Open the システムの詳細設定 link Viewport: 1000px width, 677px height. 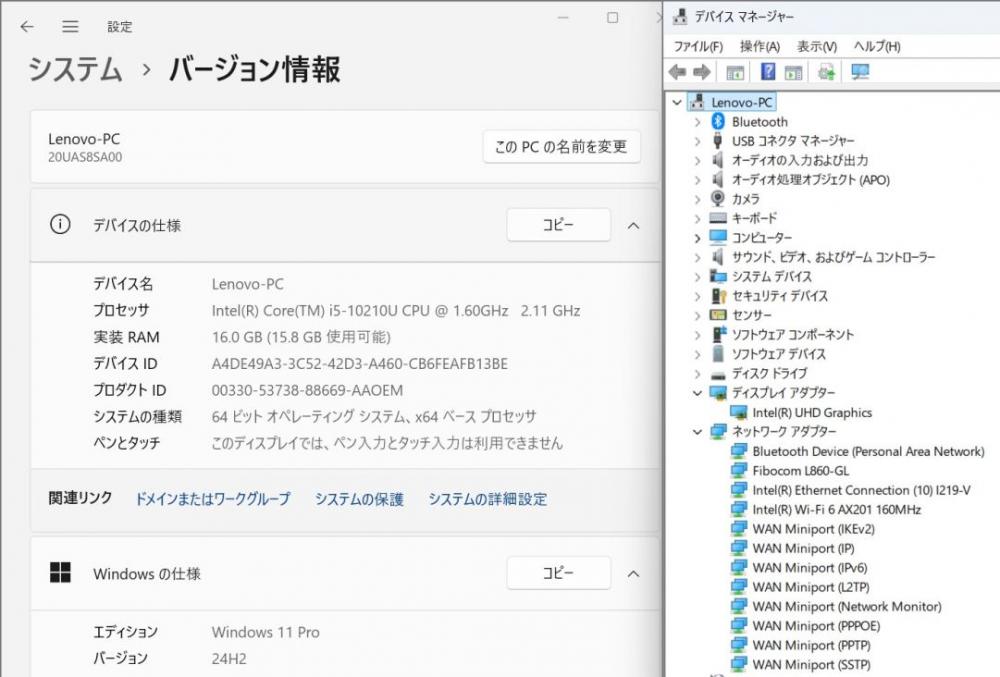pos(488,499)
